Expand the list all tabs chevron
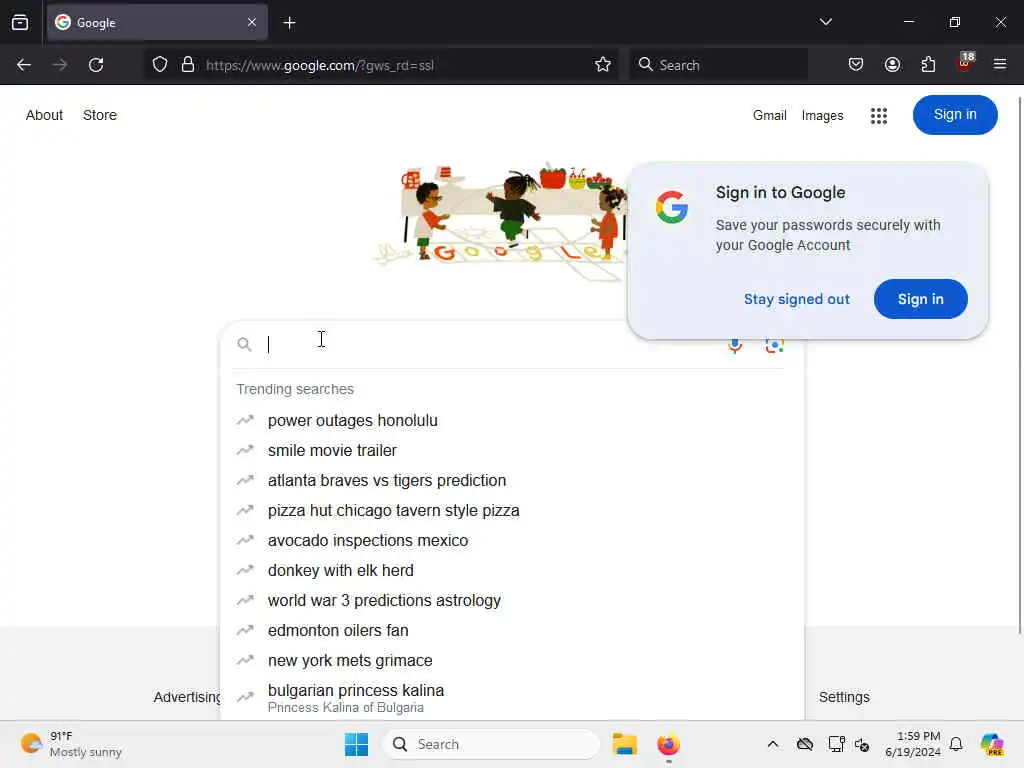This screenshot has height=768, width=1024. click(x=825, y=22)
